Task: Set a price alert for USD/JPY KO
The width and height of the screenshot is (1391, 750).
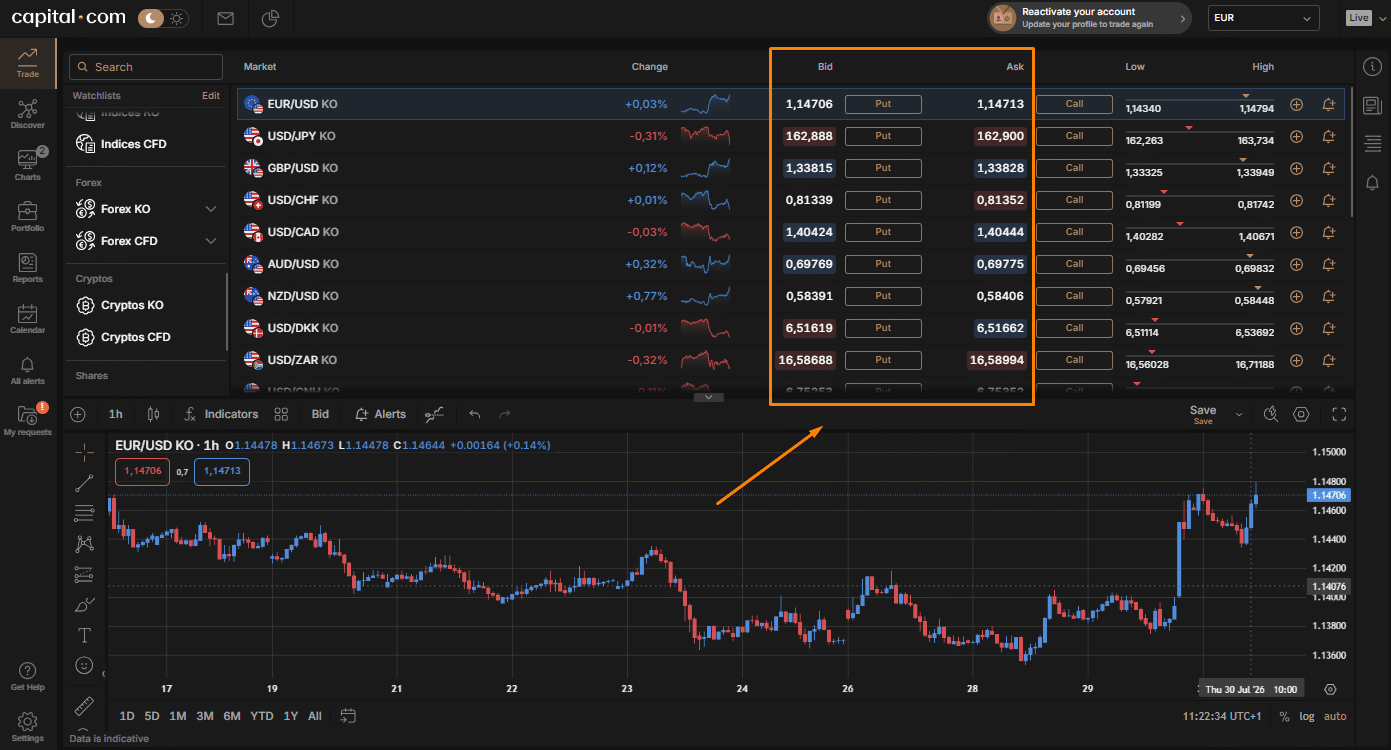Action: (x=1329, y=136)
